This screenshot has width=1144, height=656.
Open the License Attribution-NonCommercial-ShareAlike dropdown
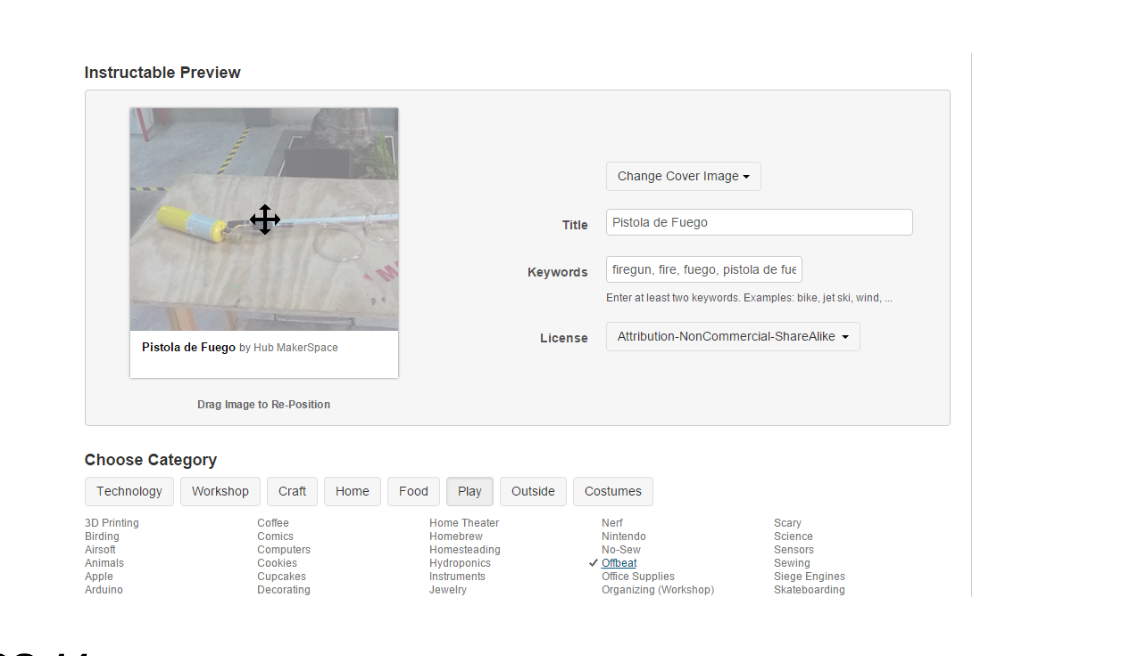pos(733,337)
